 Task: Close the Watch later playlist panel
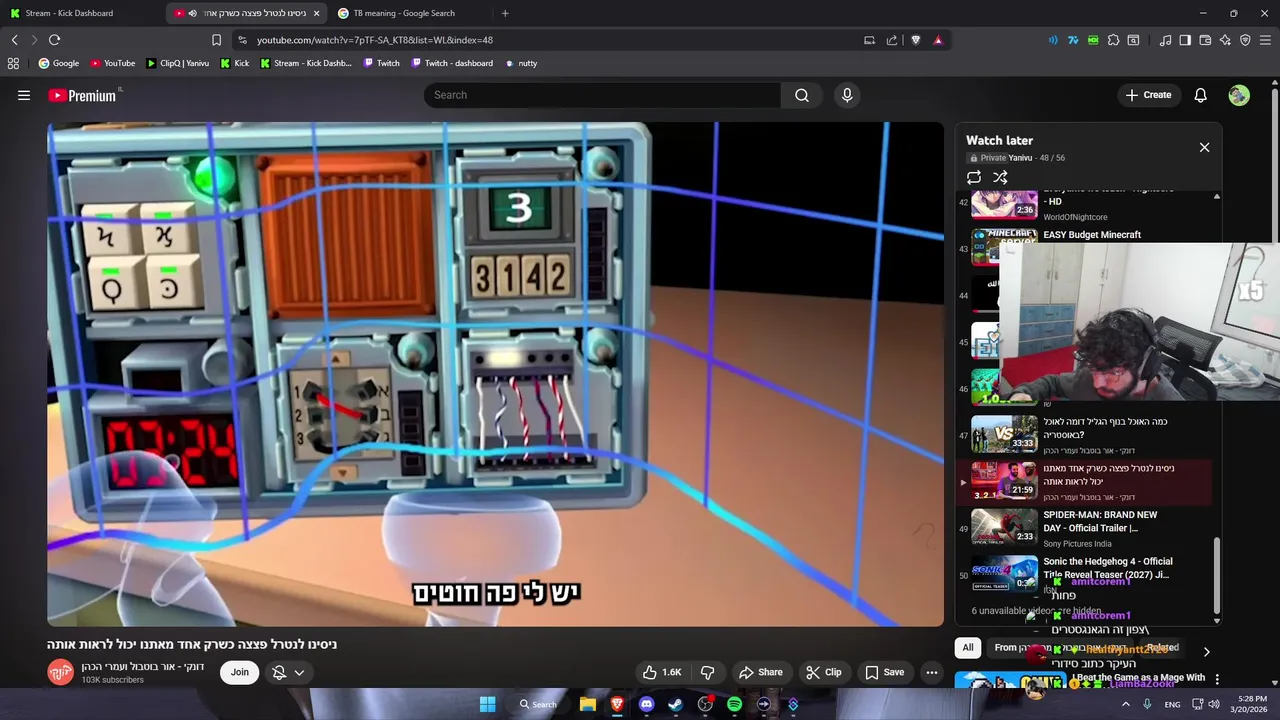click(1204, 147)
